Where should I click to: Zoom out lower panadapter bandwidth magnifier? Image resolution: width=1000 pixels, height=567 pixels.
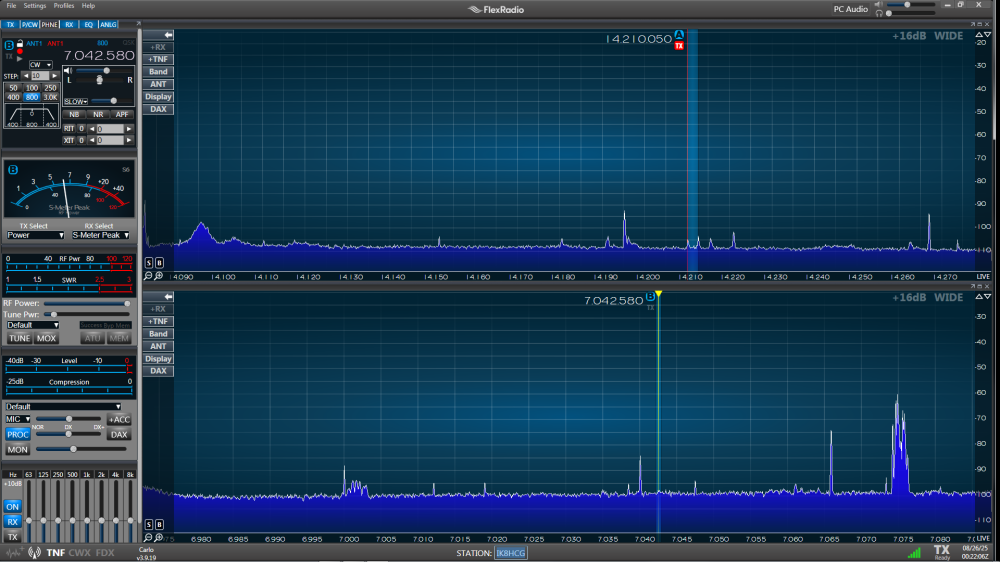[148, 538]
